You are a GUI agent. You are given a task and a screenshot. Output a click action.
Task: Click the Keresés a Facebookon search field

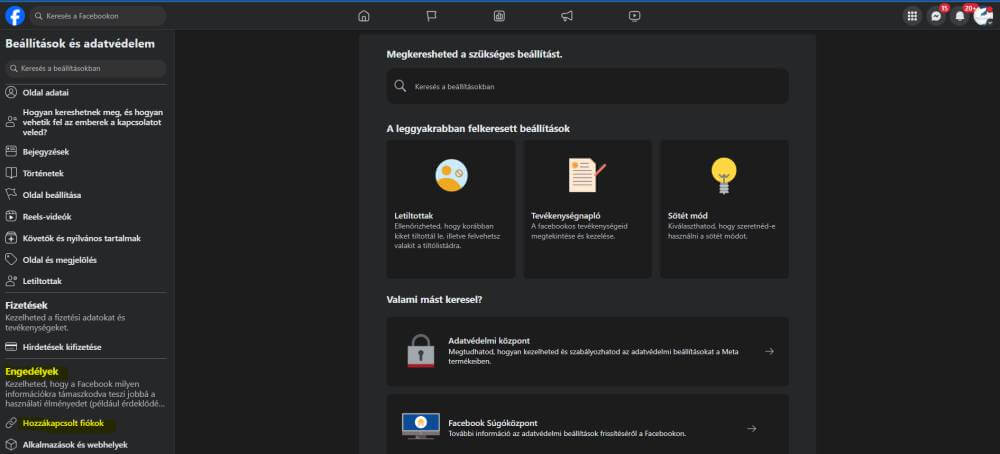pyautogui.click(x=98, y=16)
